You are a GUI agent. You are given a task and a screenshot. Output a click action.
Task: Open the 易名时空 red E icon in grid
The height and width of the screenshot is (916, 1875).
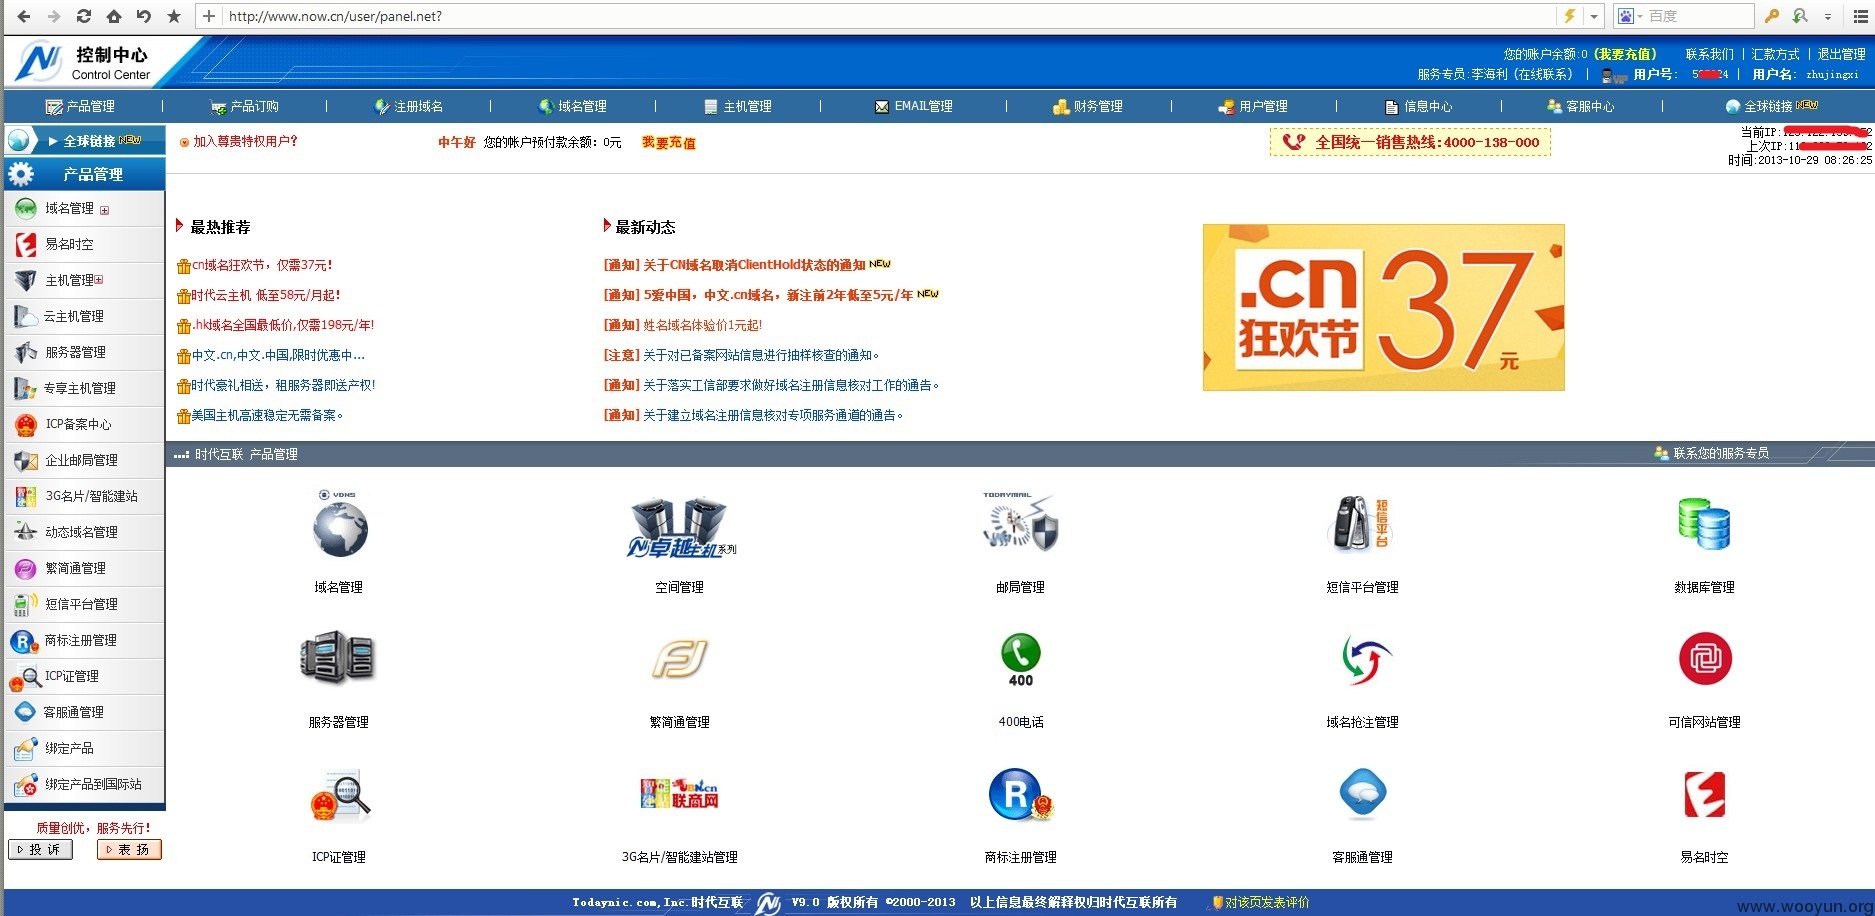[1705, 795]
